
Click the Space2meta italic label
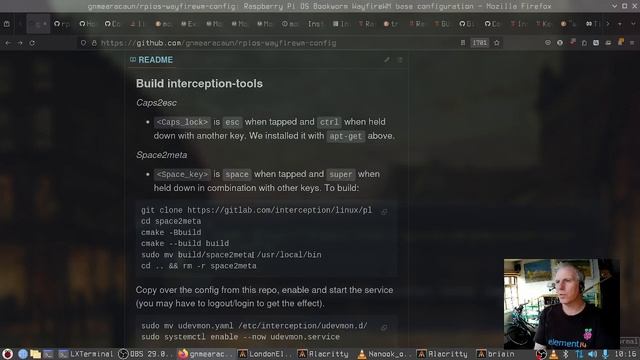162,155
